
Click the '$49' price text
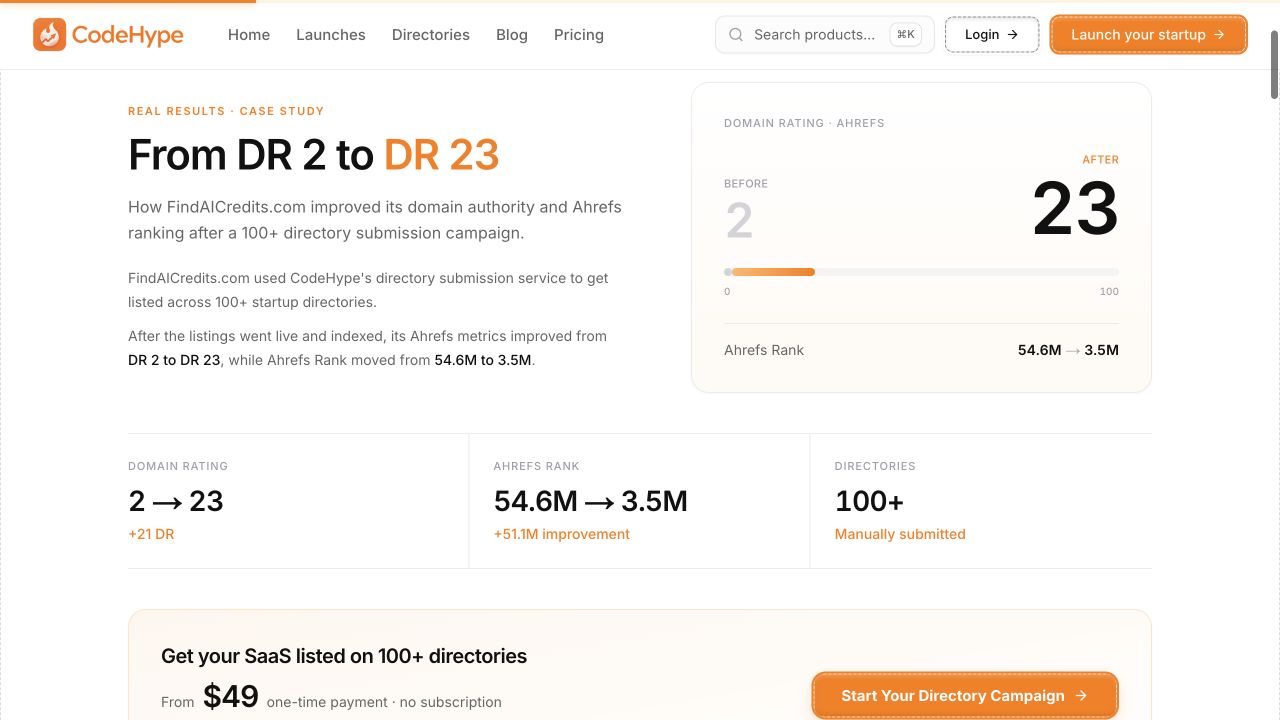pos(231,696)
